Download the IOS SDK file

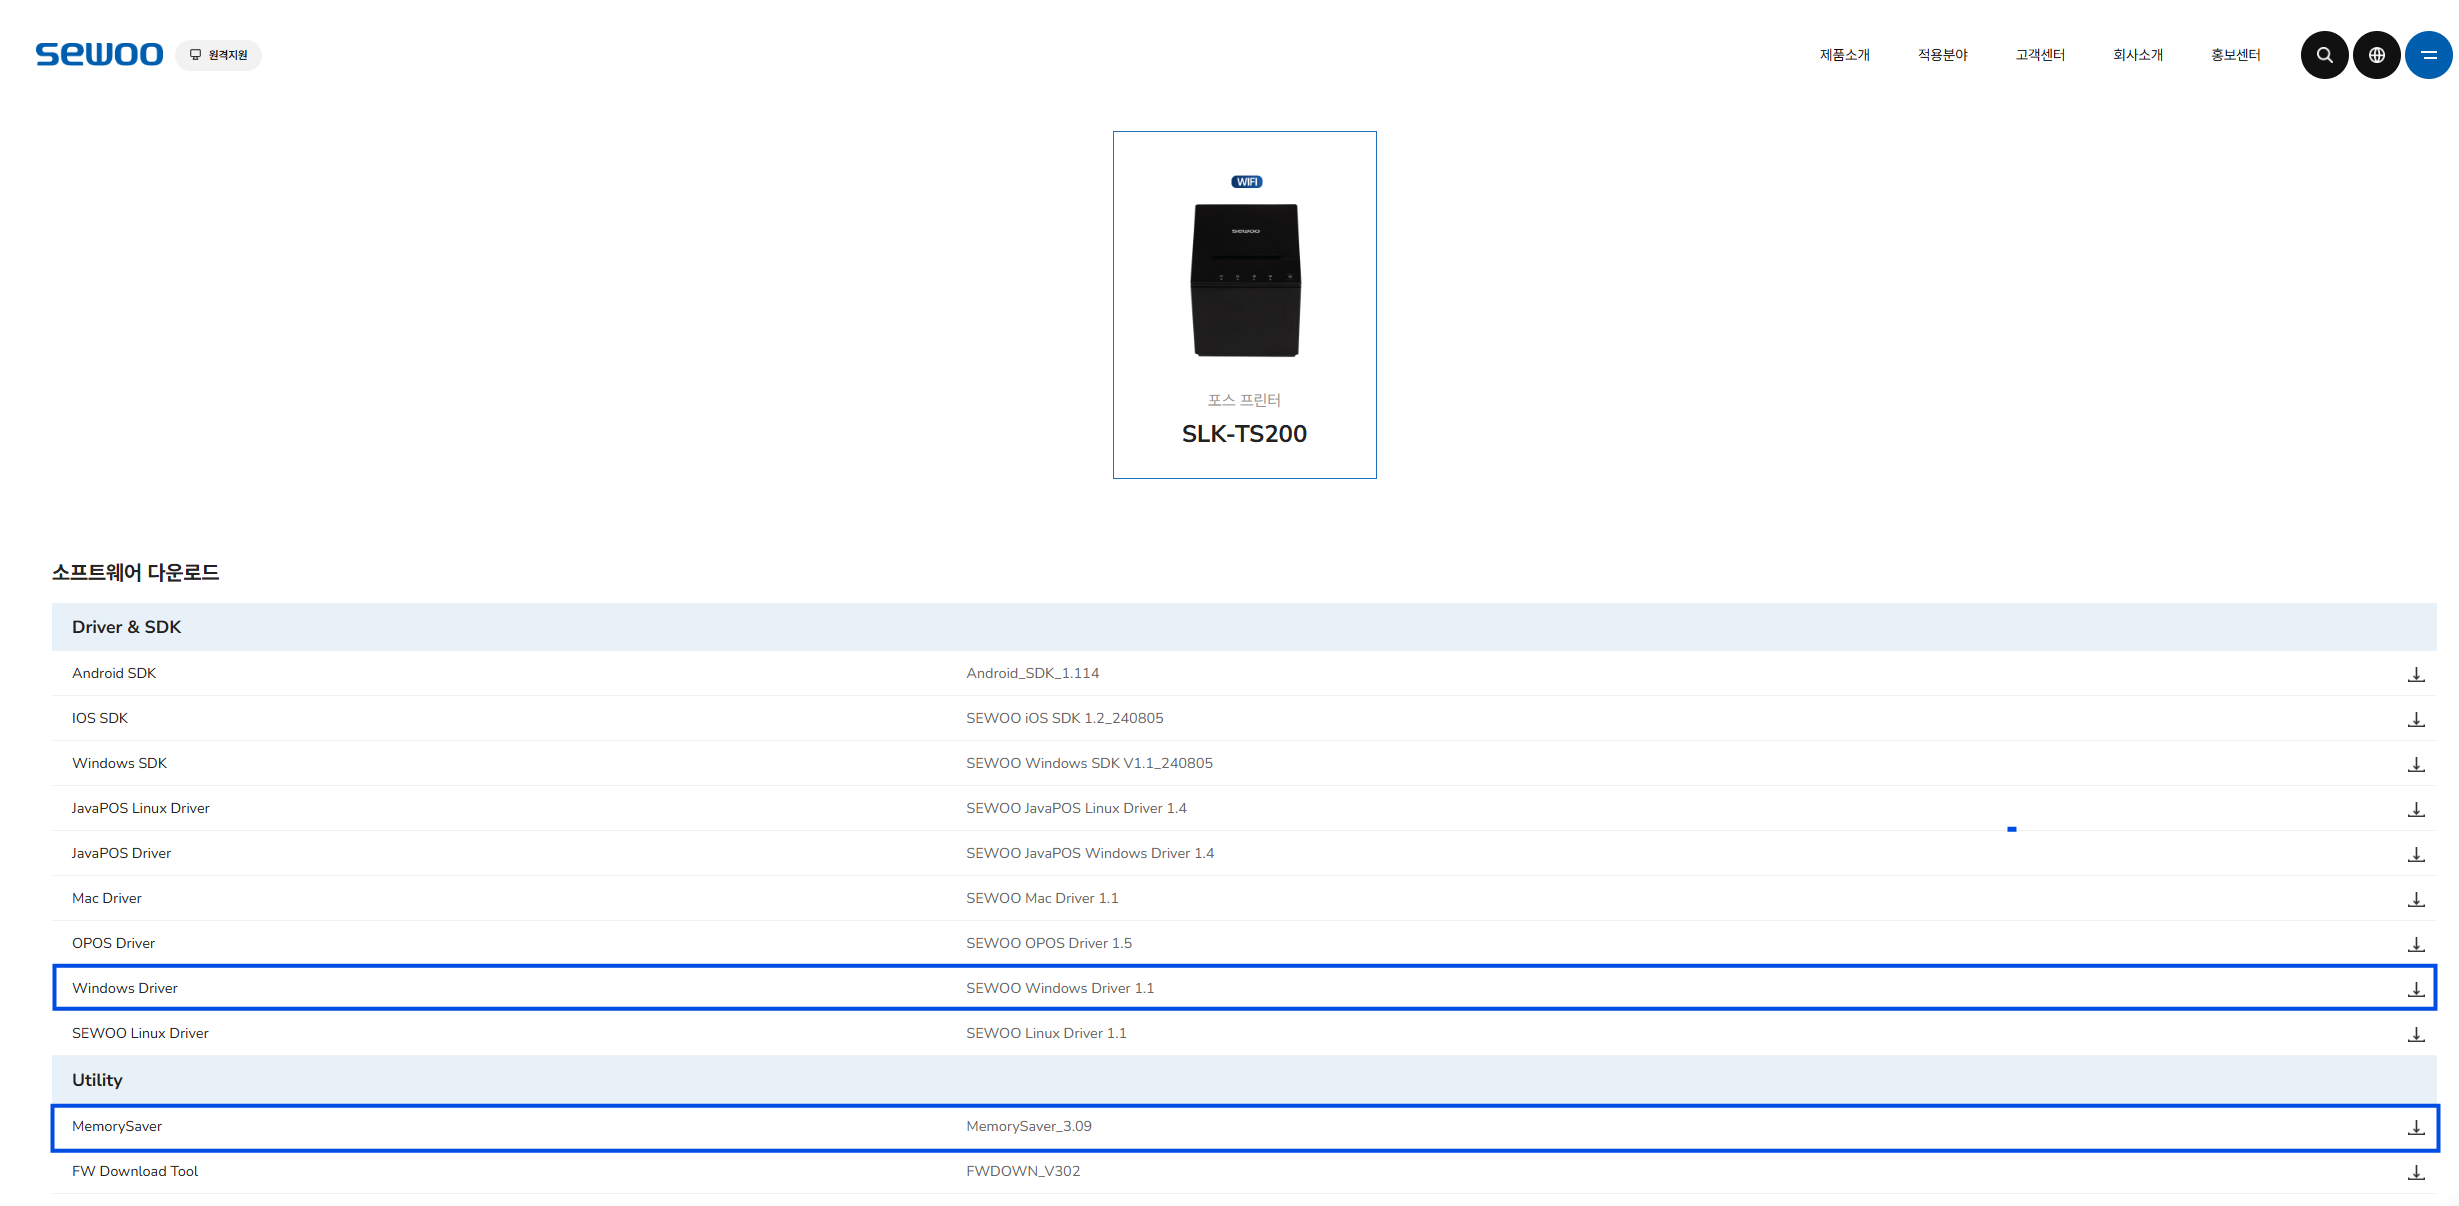tap(2415, 719)
